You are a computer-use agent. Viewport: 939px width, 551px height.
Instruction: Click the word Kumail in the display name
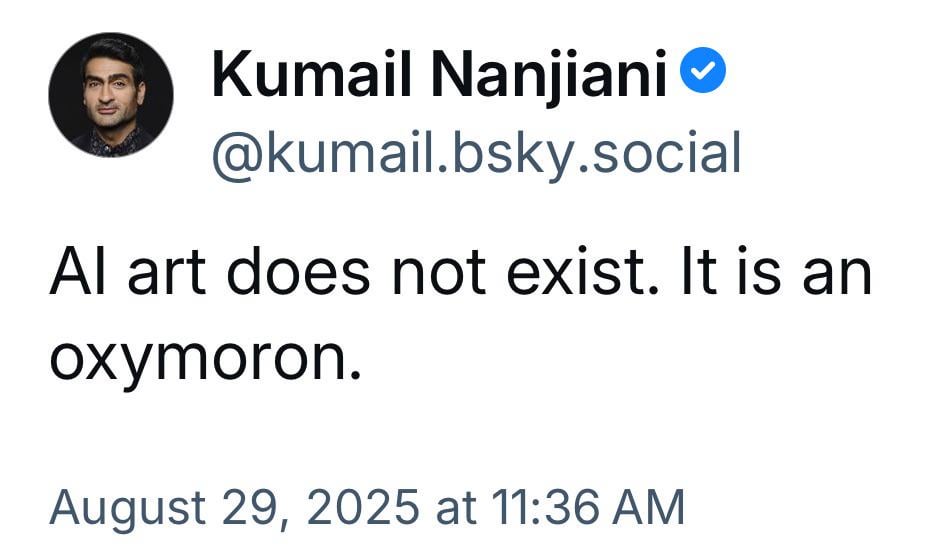pyautogui.click(x=312, y=73)
